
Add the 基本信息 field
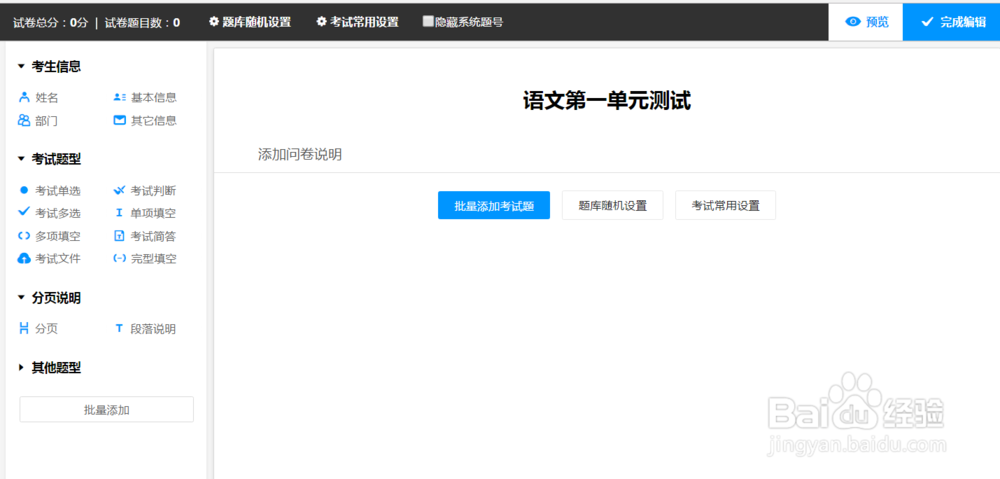pyautogui.click(x=145, y=98)
